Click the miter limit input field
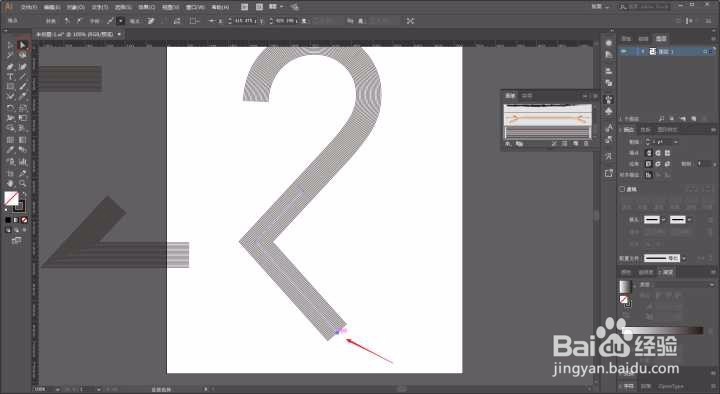The height and width of the screenshot is (394, 720). (704, 163)
